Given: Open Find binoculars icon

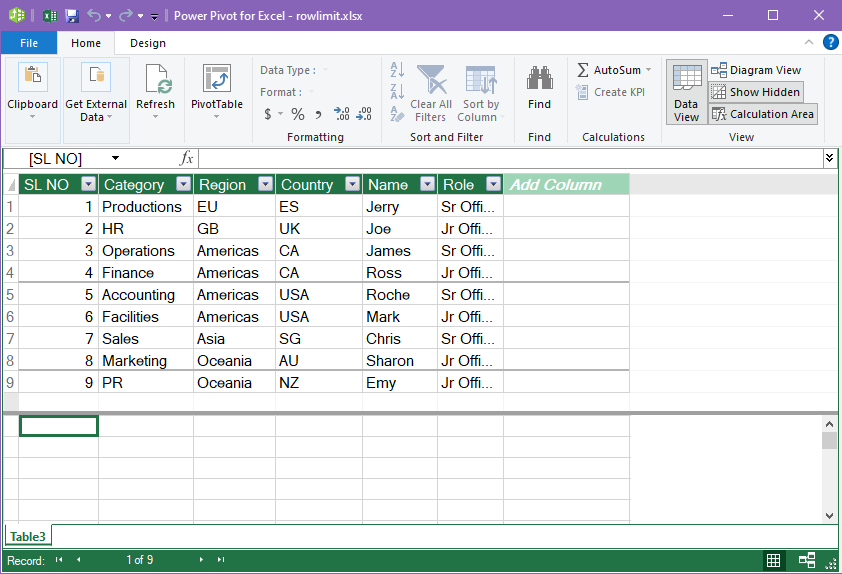Looking at the screenshot, I should [x=540, y=78].
